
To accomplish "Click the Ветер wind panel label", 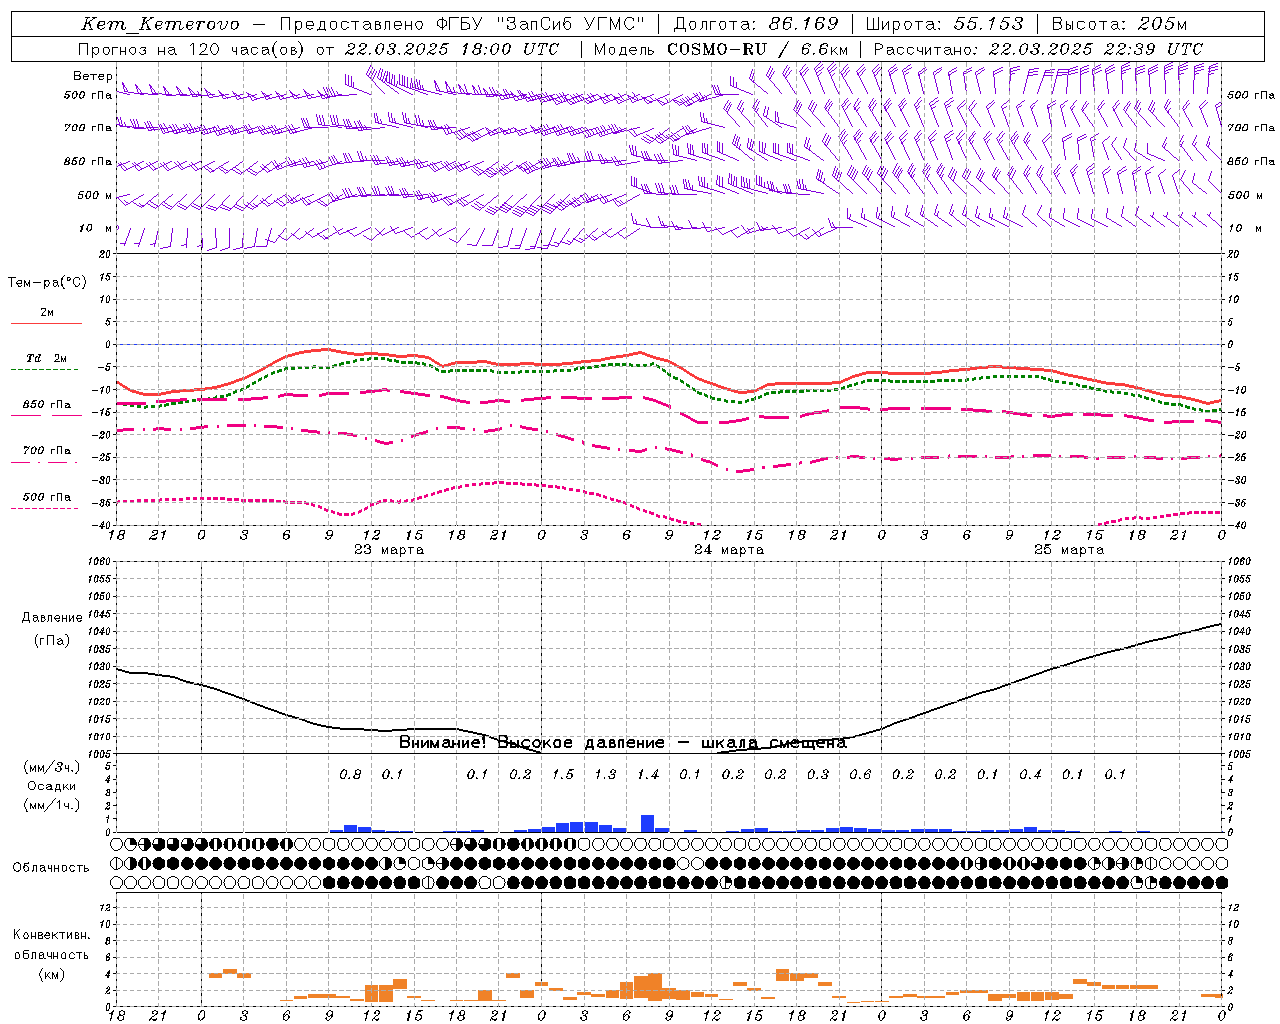I will click(x=93, y=76).
